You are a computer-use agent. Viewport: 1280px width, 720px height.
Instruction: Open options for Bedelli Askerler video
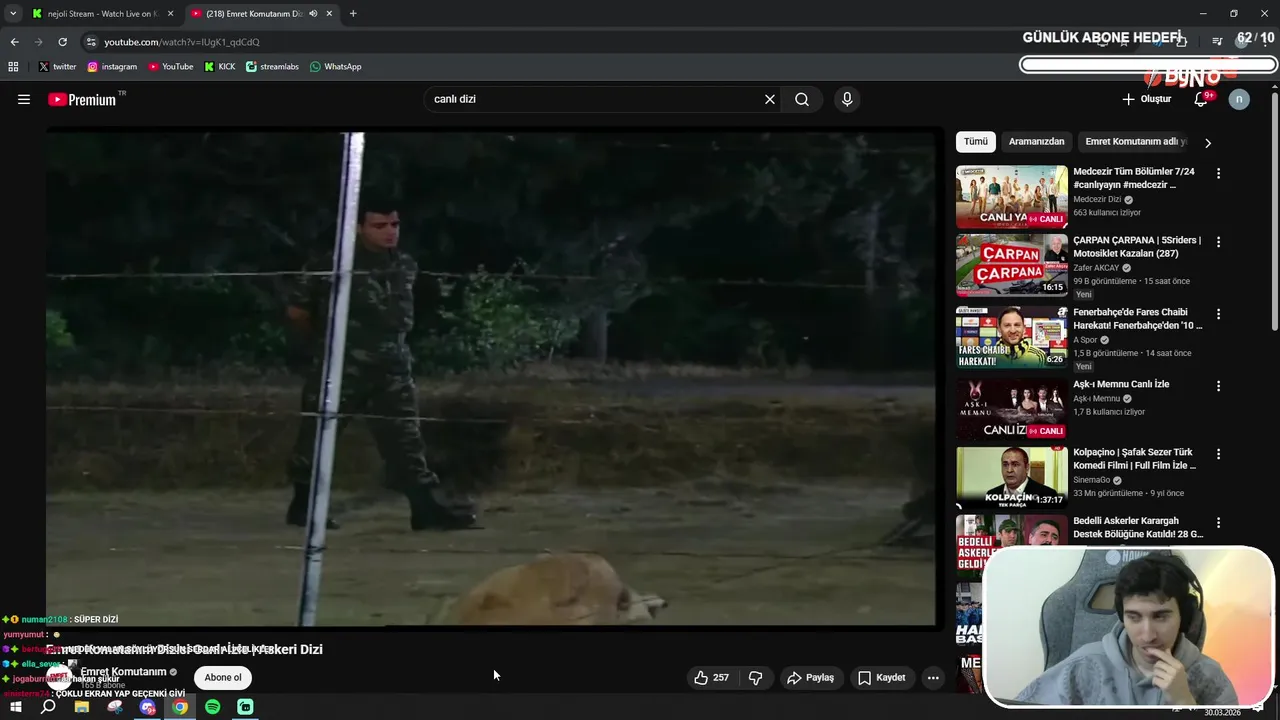click(x=1218, y=523)
